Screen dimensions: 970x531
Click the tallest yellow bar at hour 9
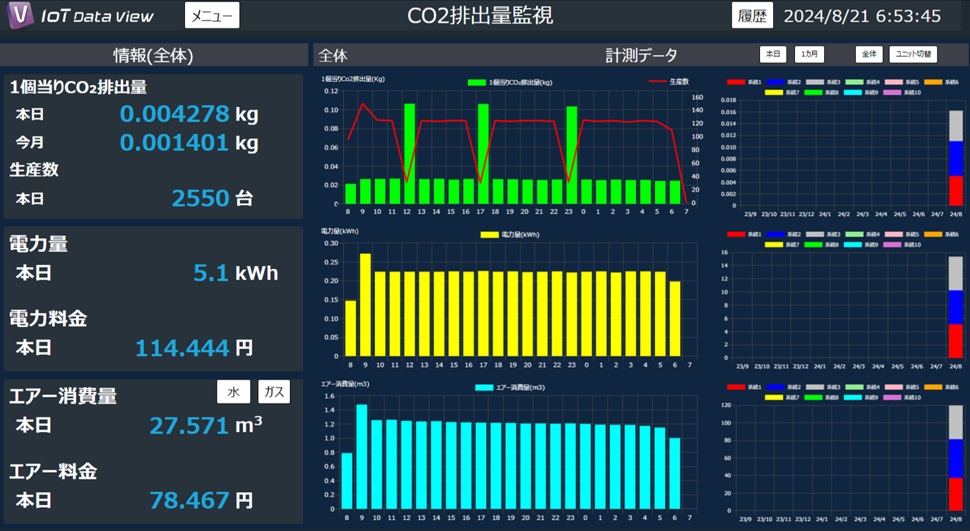click(x=365, y=305)
